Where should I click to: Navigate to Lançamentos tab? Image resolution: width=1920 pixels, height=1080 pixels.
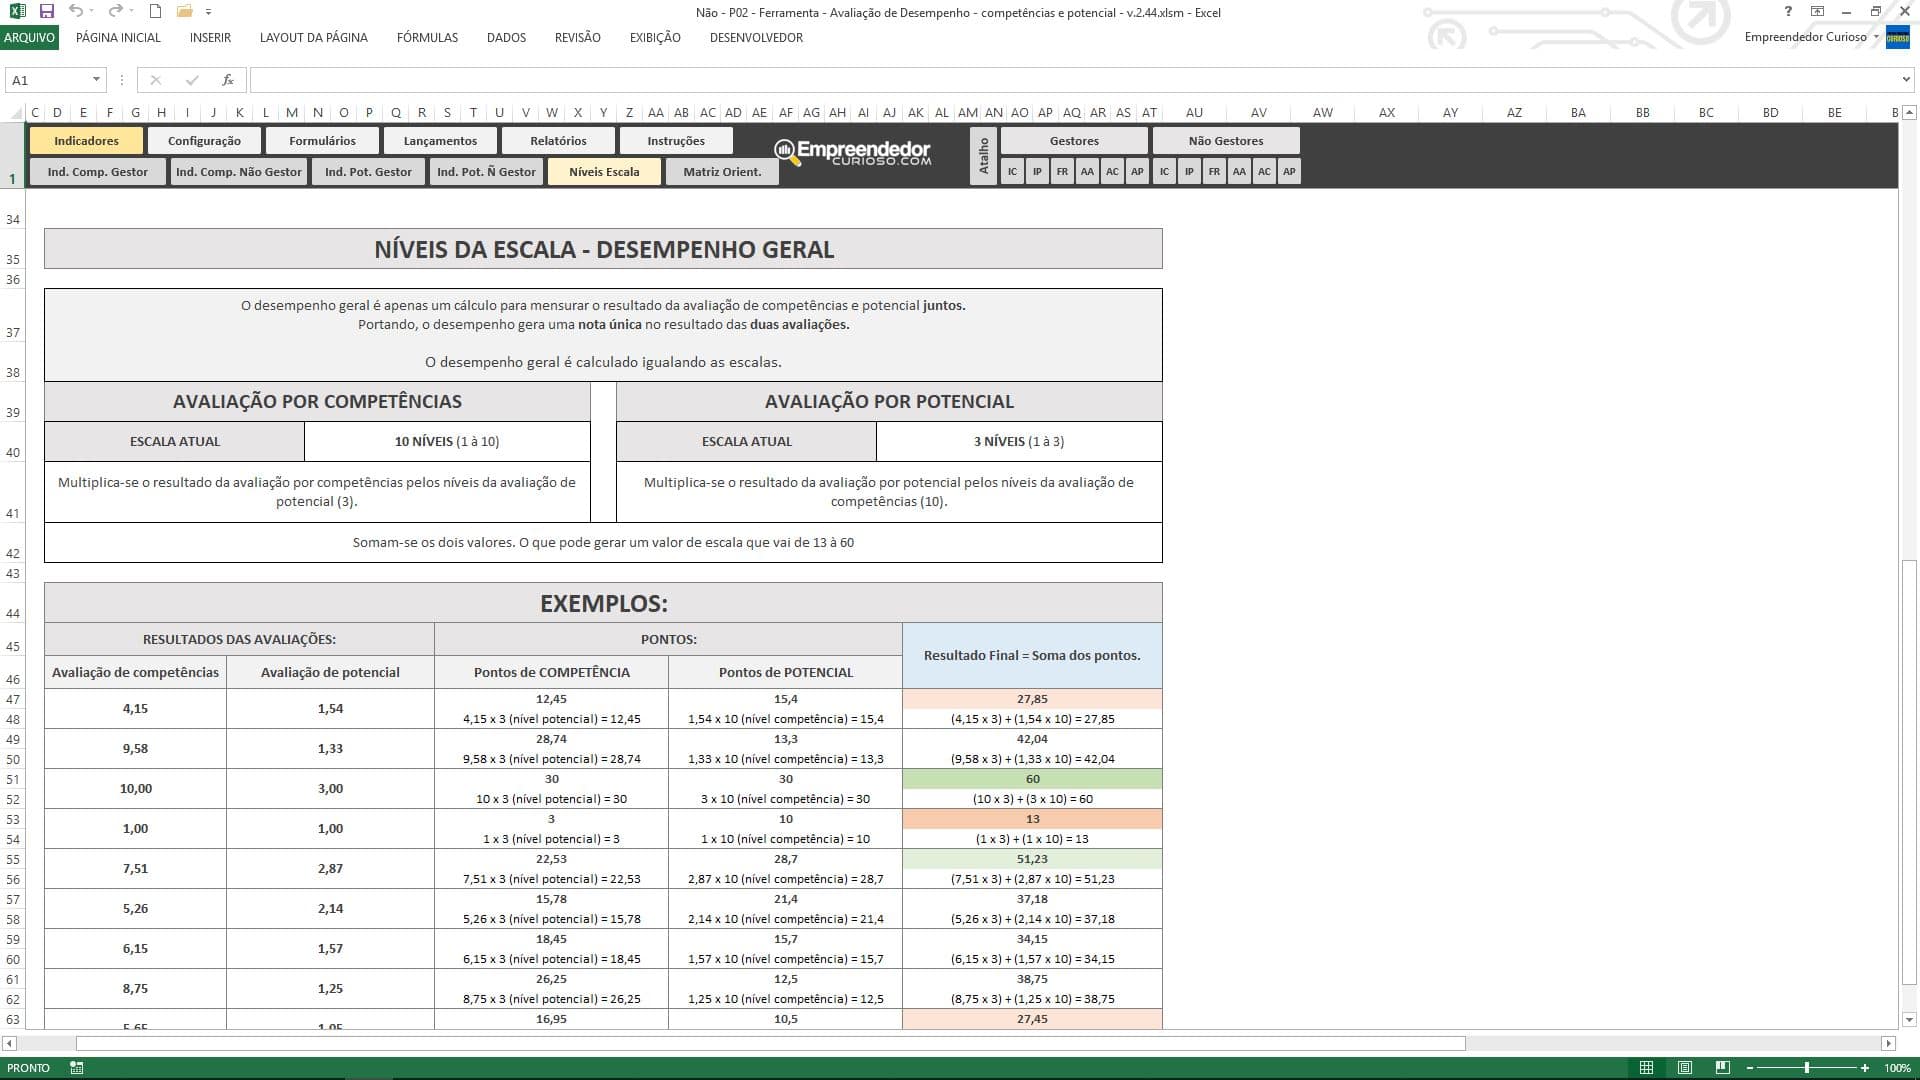[x=439, y=140]
